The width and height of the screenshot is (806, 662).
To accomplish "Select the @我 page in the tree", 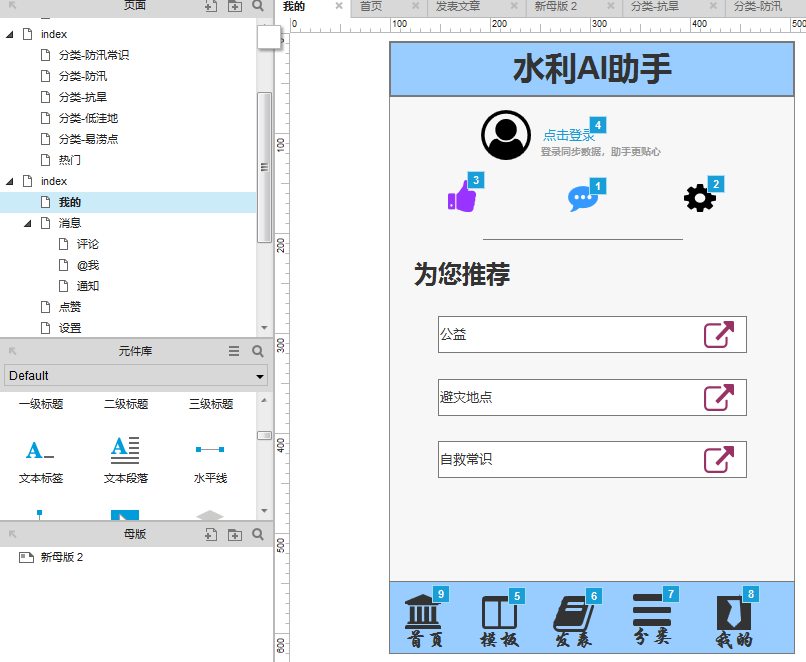I will click(88, 265).
